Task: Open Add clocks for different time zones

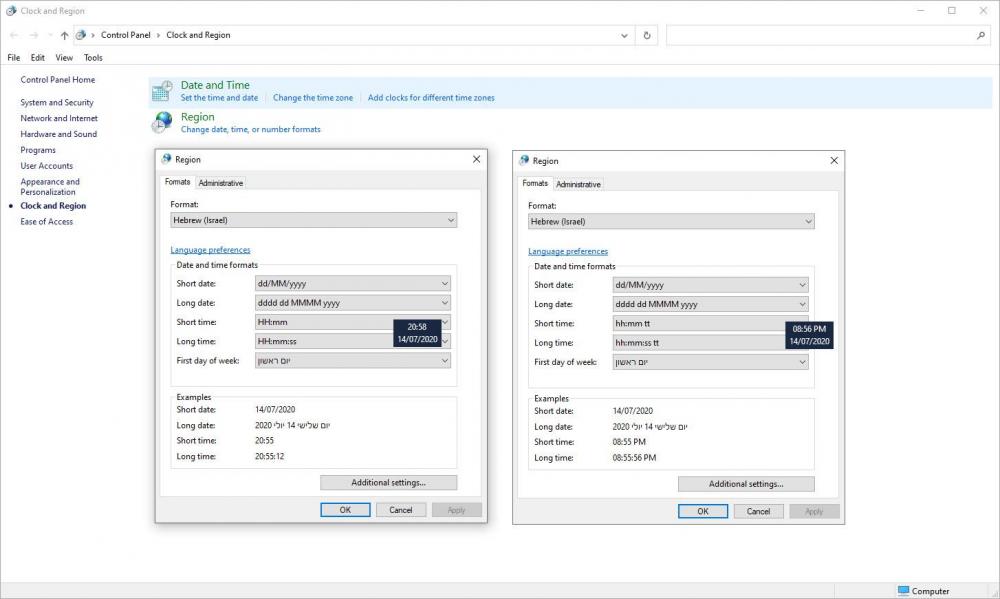Action: (x=431, y=98)
